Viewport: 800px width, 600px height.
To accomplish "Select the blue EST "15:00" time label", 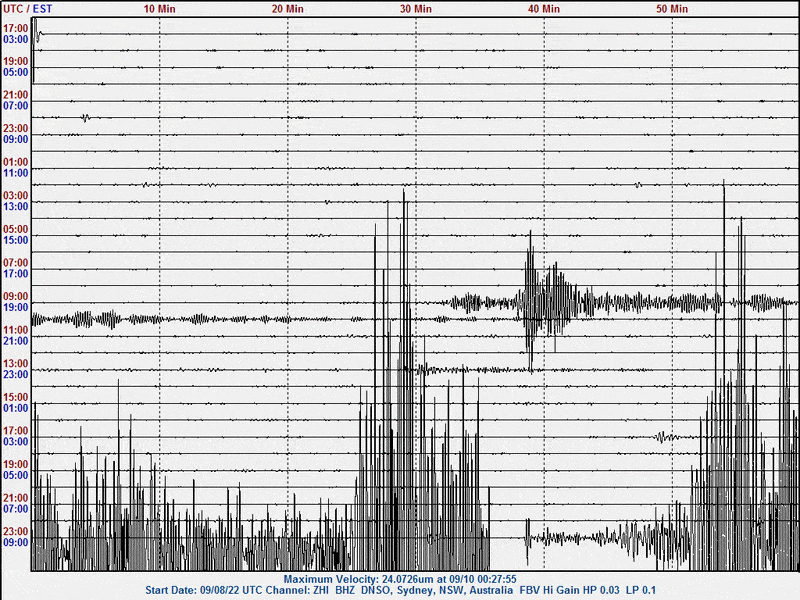I will click(15, 240).
